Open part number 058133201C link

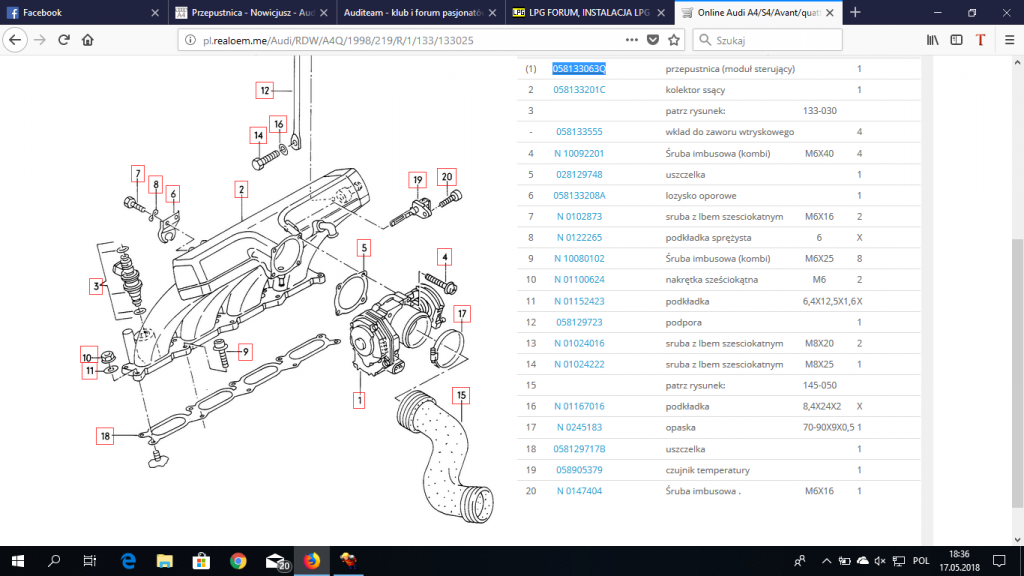579,89
